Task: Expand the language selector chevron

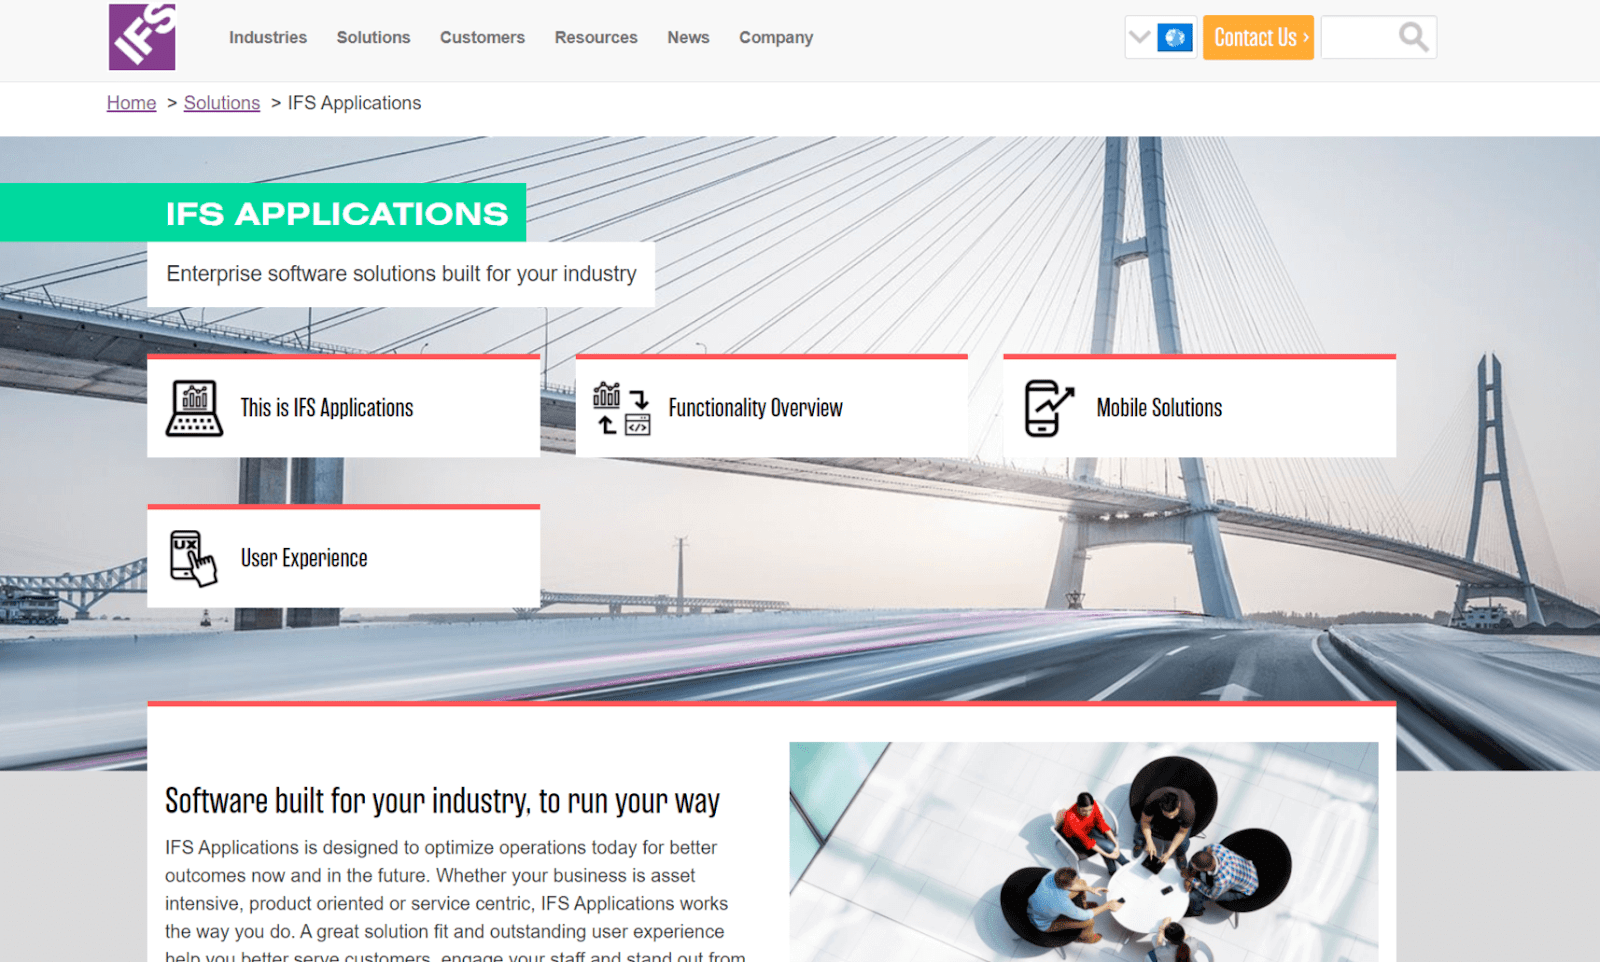Action: click(1139, 38)
